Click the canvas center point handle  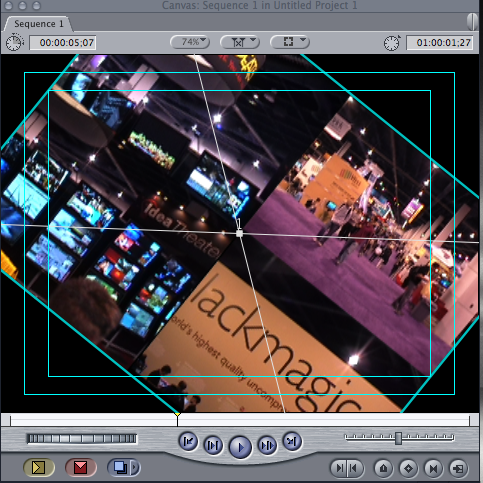tap(239, 233)
